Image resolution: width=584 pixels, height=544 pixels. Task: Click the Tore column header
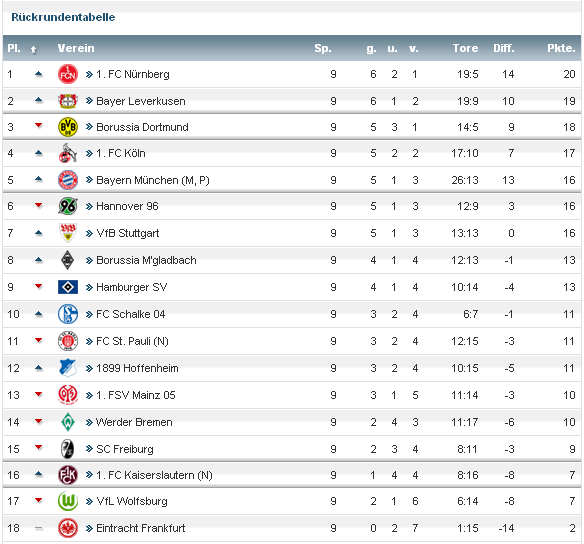[x=465, y=48]
